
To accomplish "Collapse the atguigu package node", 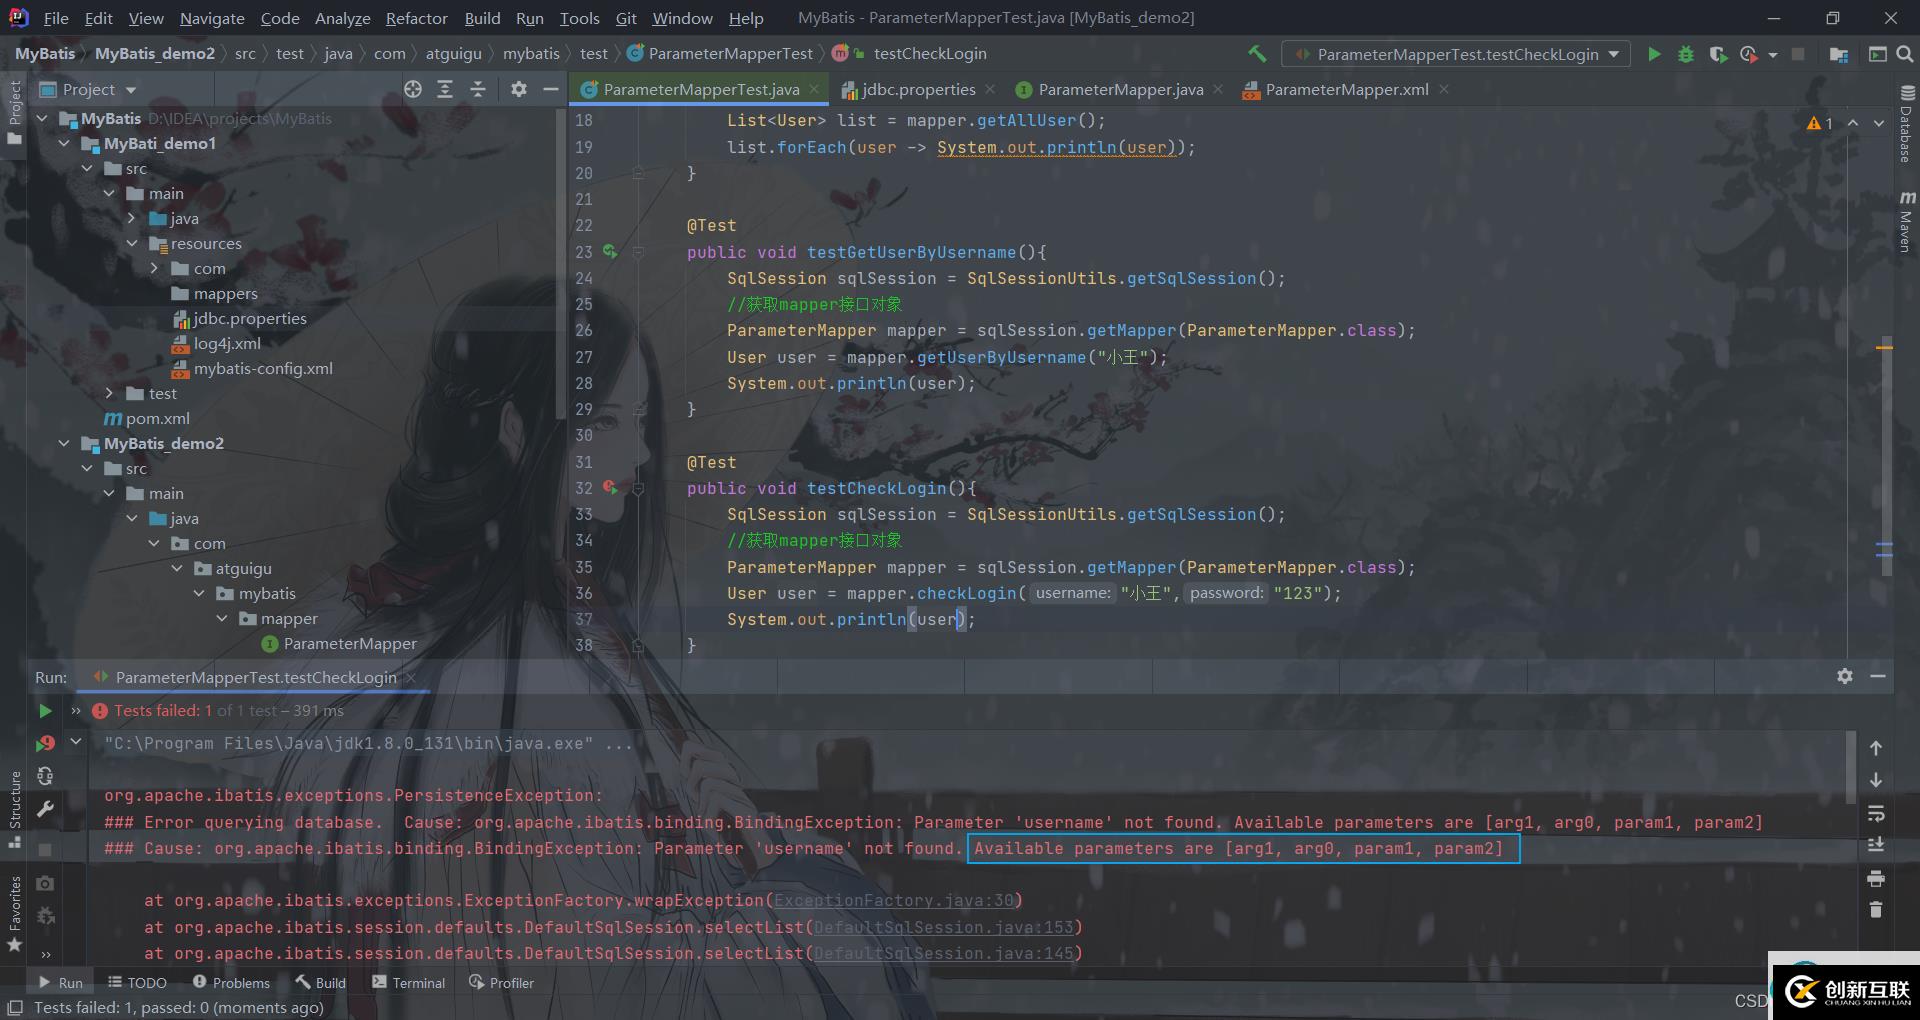I will pos(177,568).
